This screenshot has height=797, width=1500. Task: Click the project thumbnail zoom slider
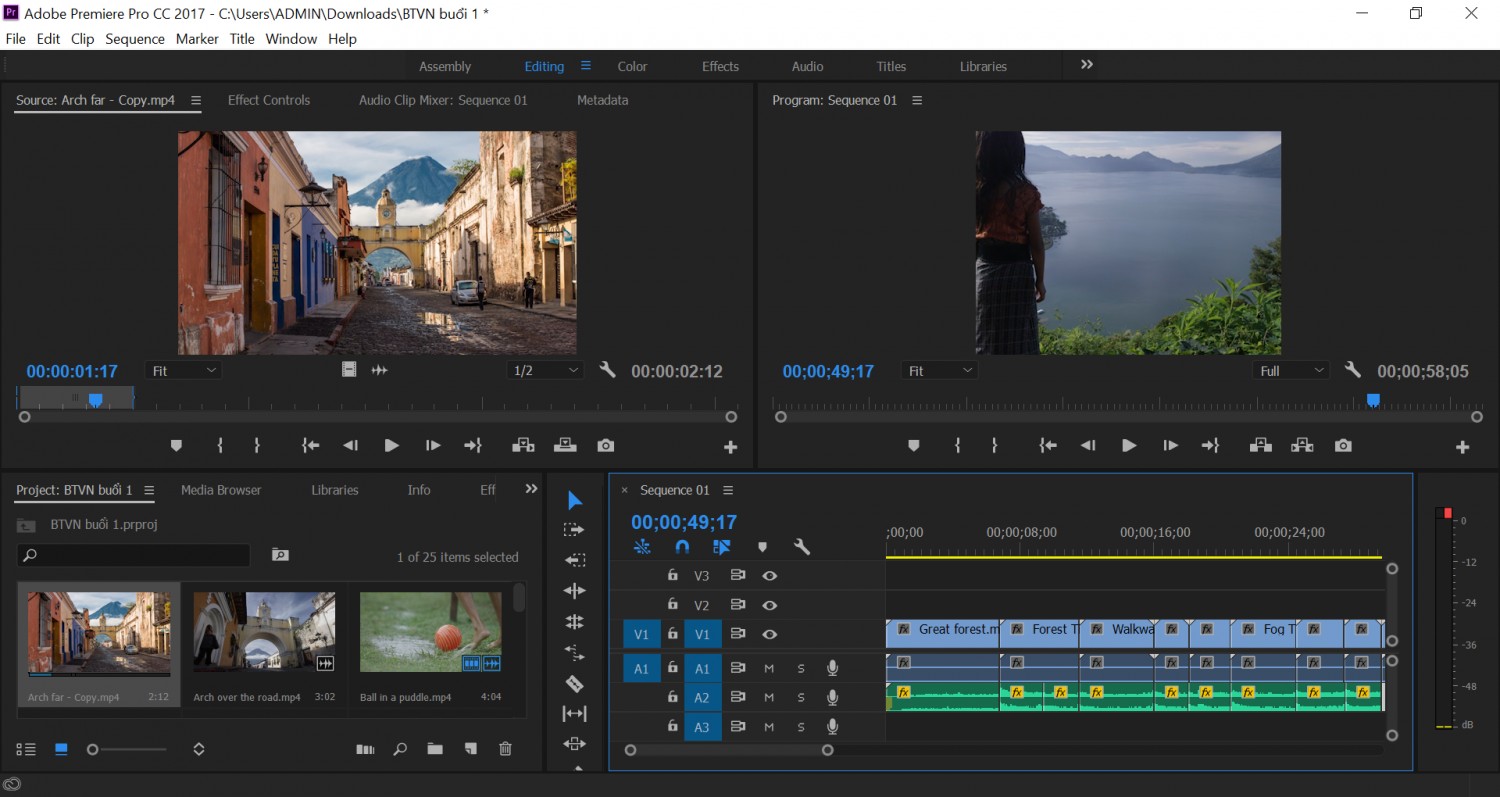128,749
